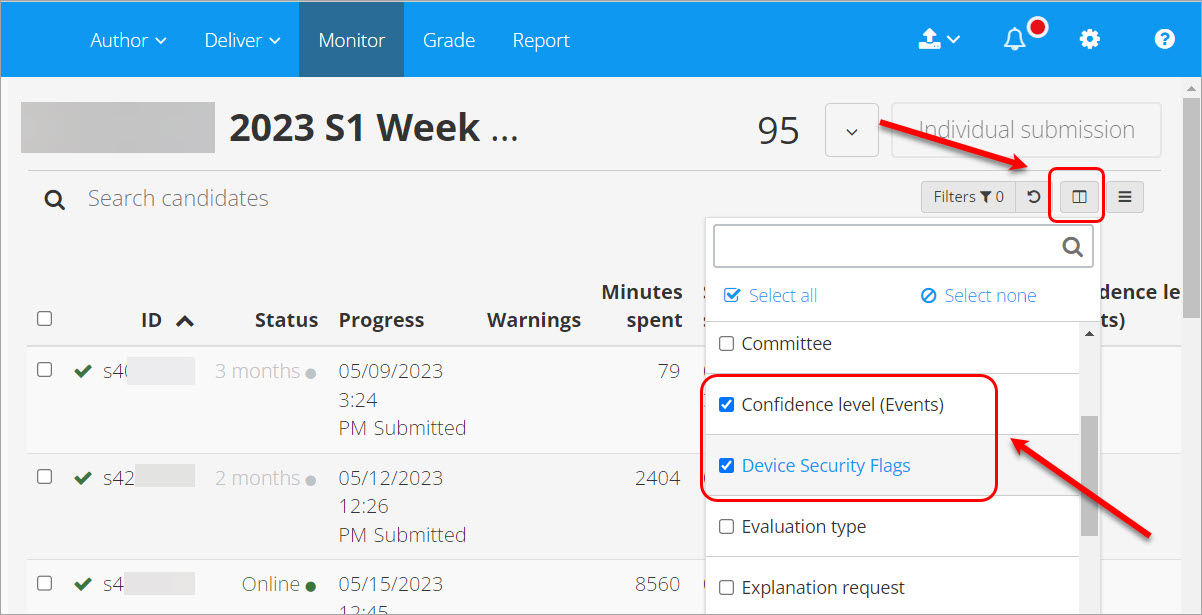Click the magnifier in column search box

click(x=1072, y=247)
